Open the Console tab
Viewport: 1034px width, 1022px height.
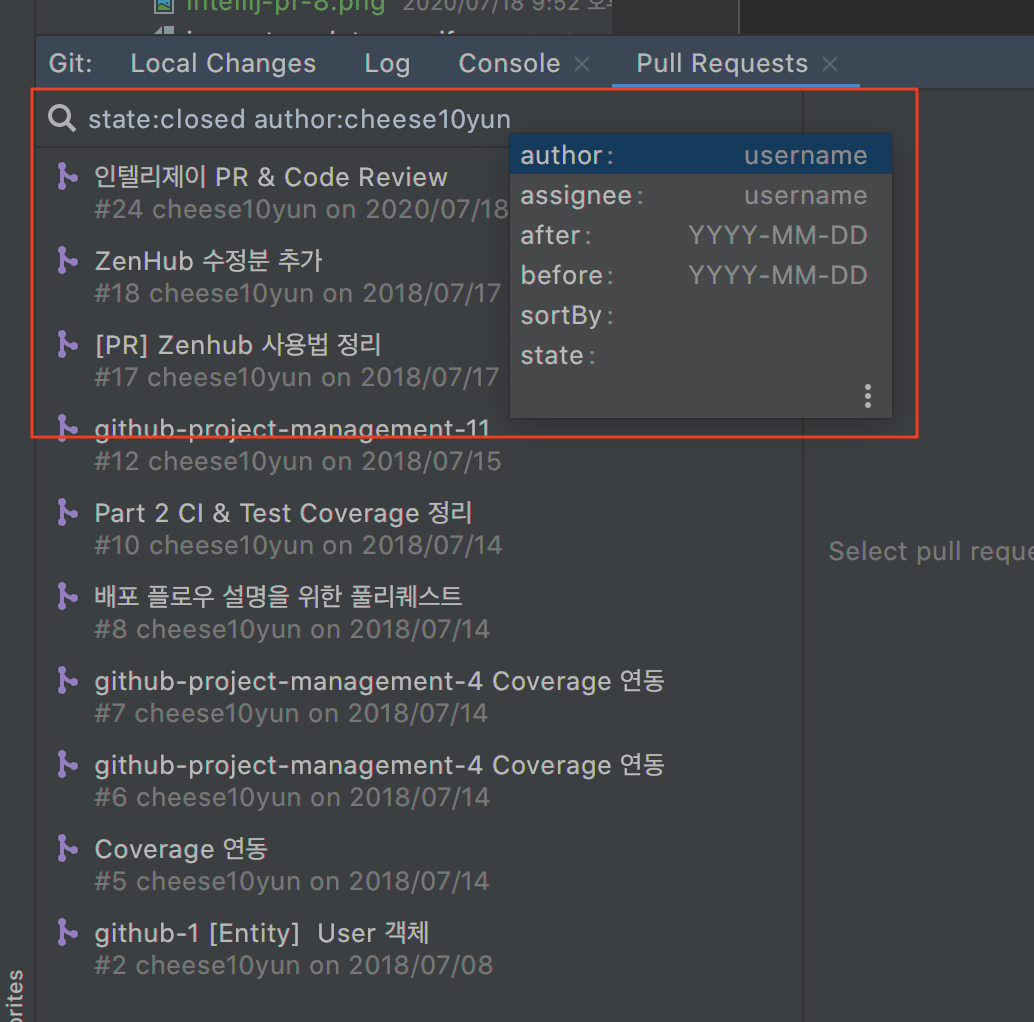click(x=509, y=63)
